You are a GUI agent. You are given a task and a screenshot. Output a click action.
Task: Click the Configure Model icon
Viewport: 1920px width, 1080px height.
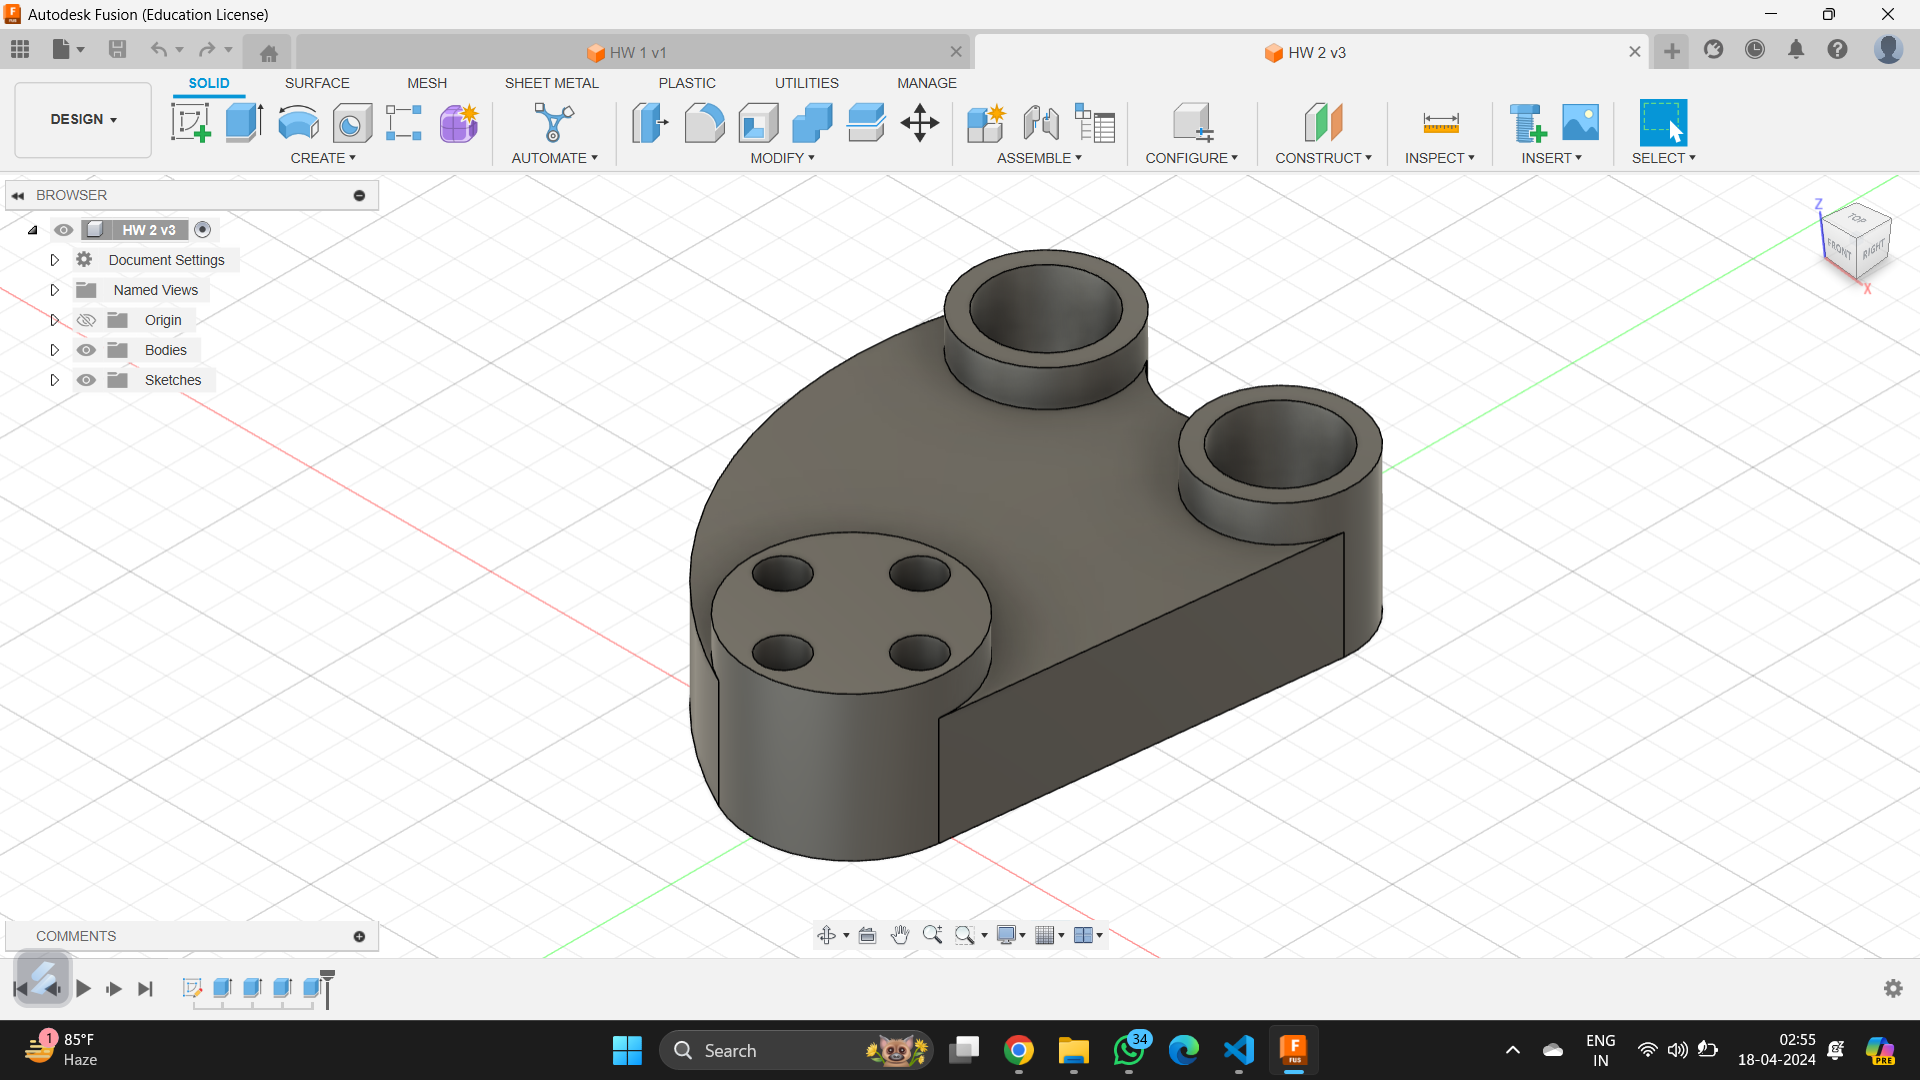[1193, 123]
